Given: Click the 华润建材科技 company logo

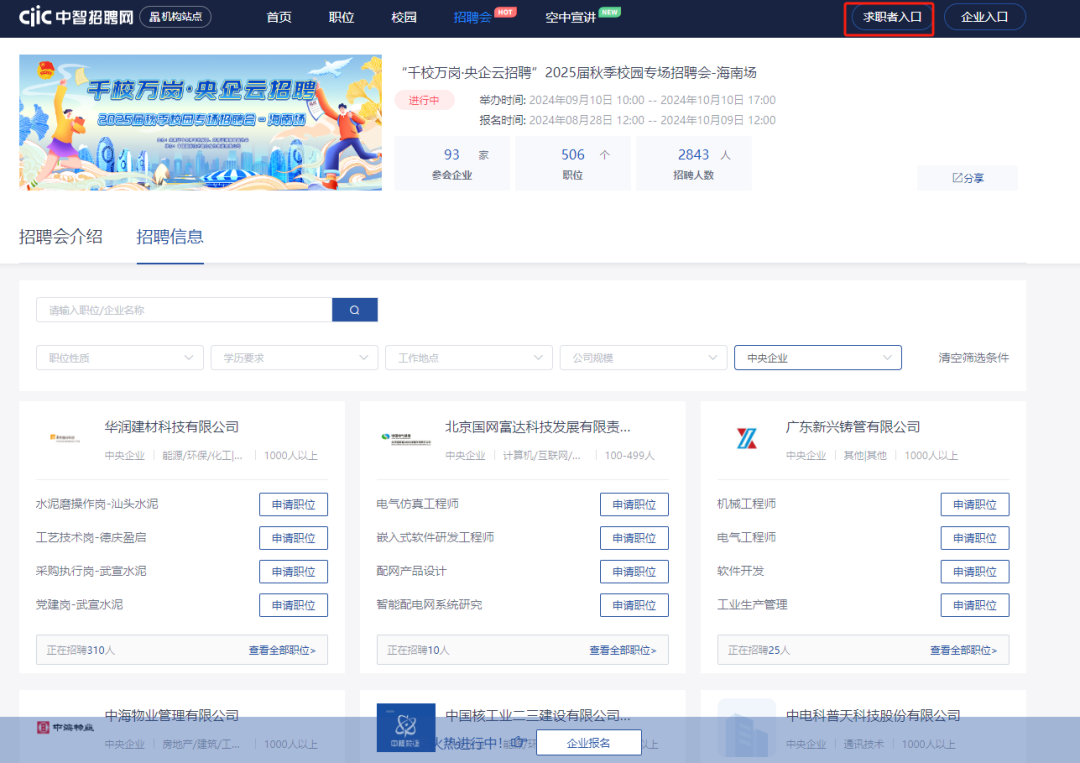Looking at the screenshot, I should 67,439.
